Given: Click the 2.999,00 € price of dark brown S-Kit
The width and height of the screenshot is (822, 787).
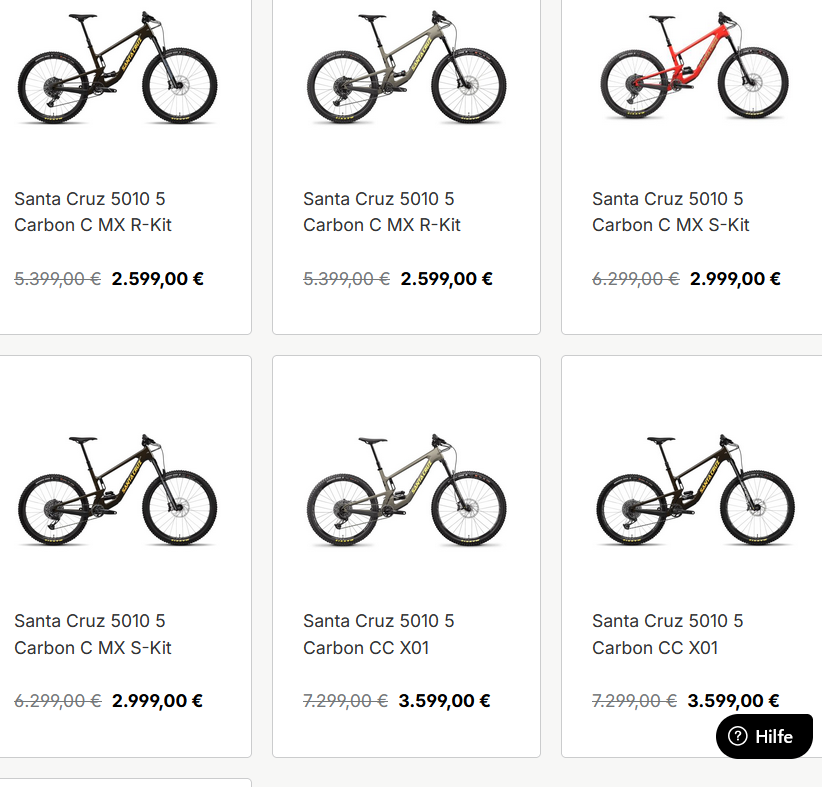Looking at the screenshot, I should [157, 701].
